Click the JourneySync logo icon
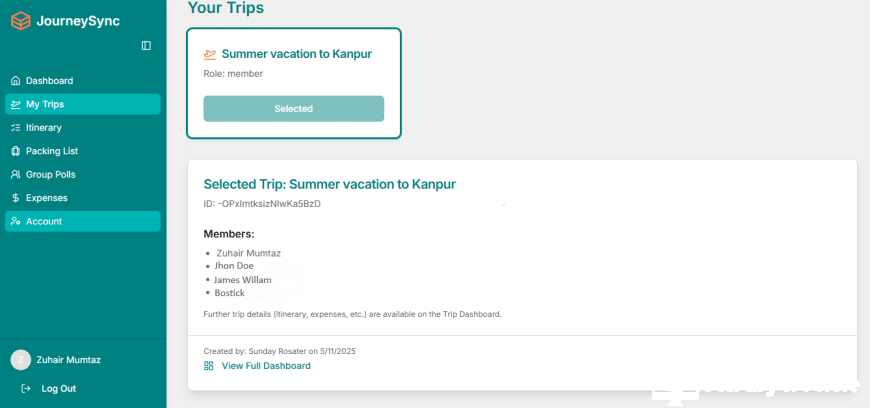The image size is (870, 408). tap(20, 19)
